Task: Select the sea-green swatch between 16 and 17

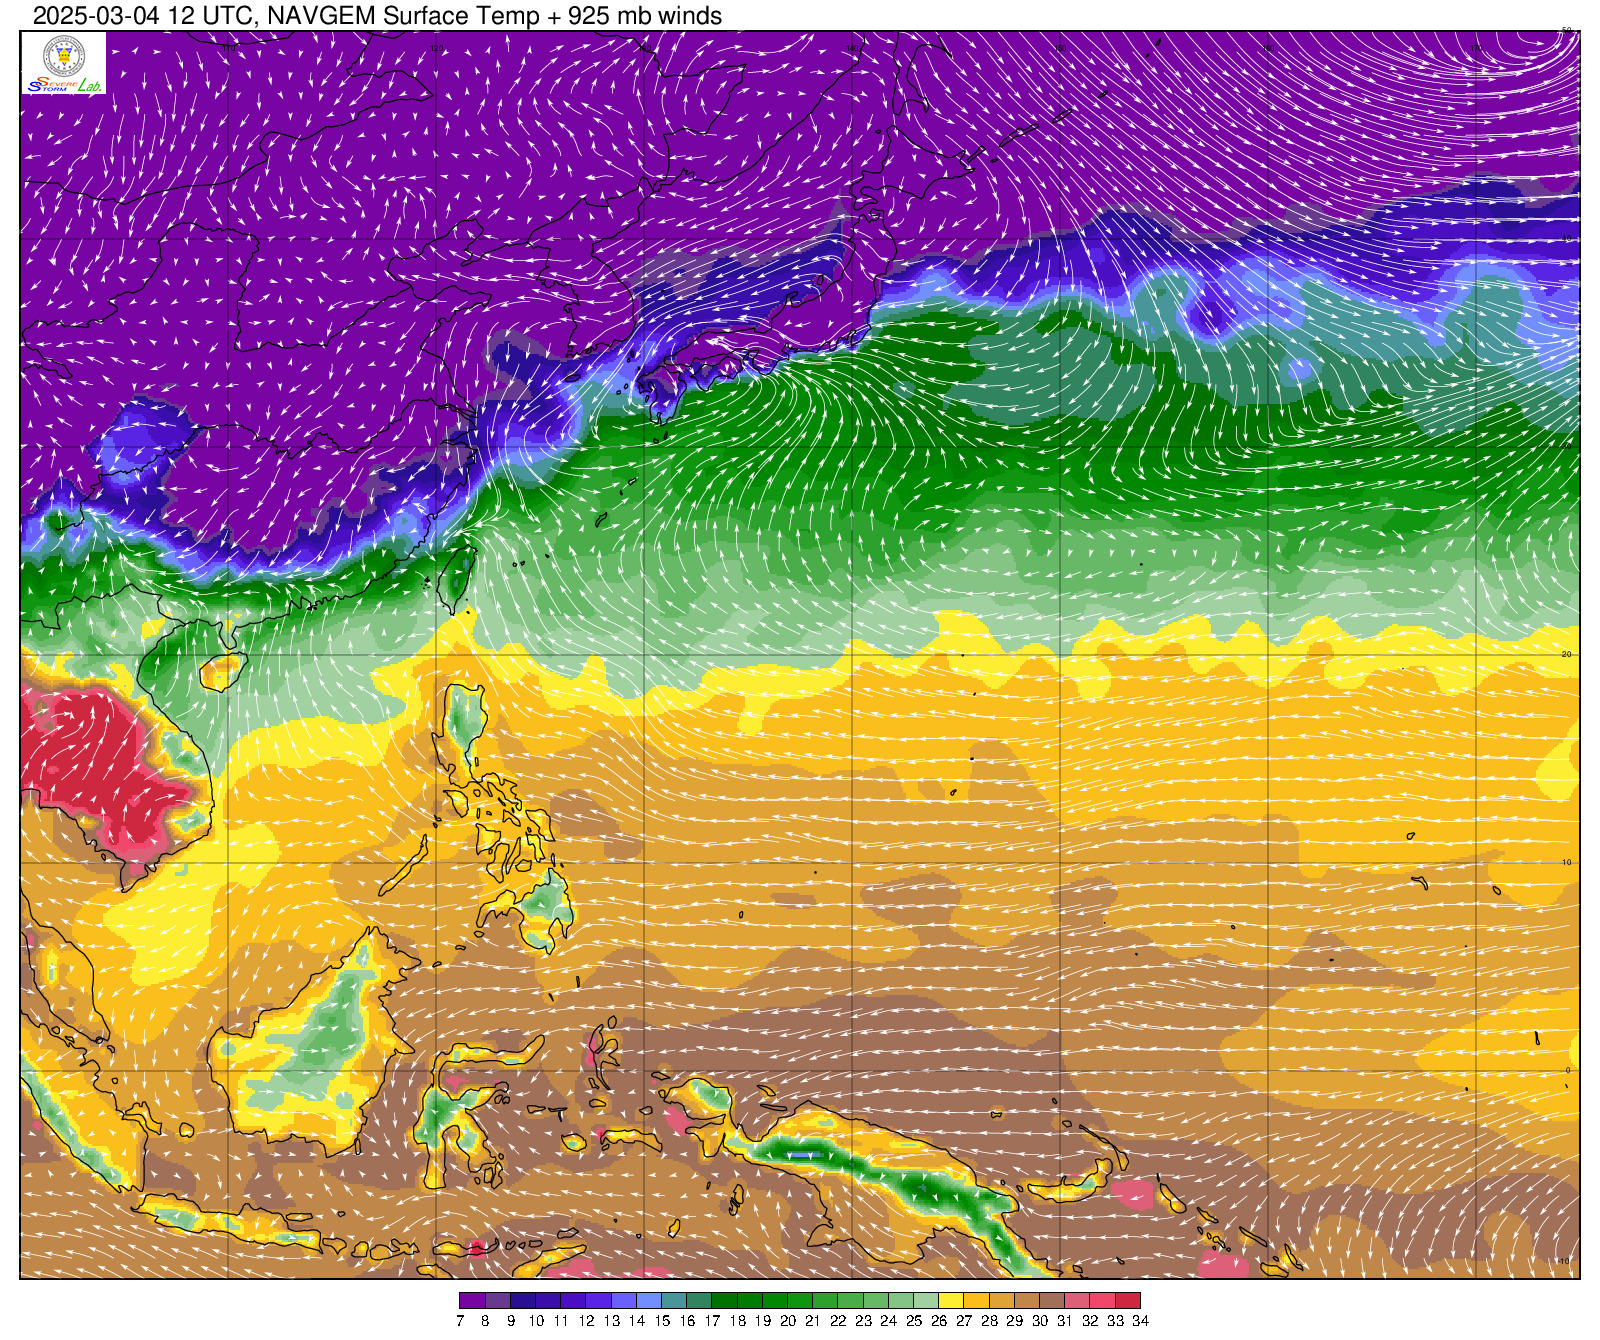Action: point(699,1300)
